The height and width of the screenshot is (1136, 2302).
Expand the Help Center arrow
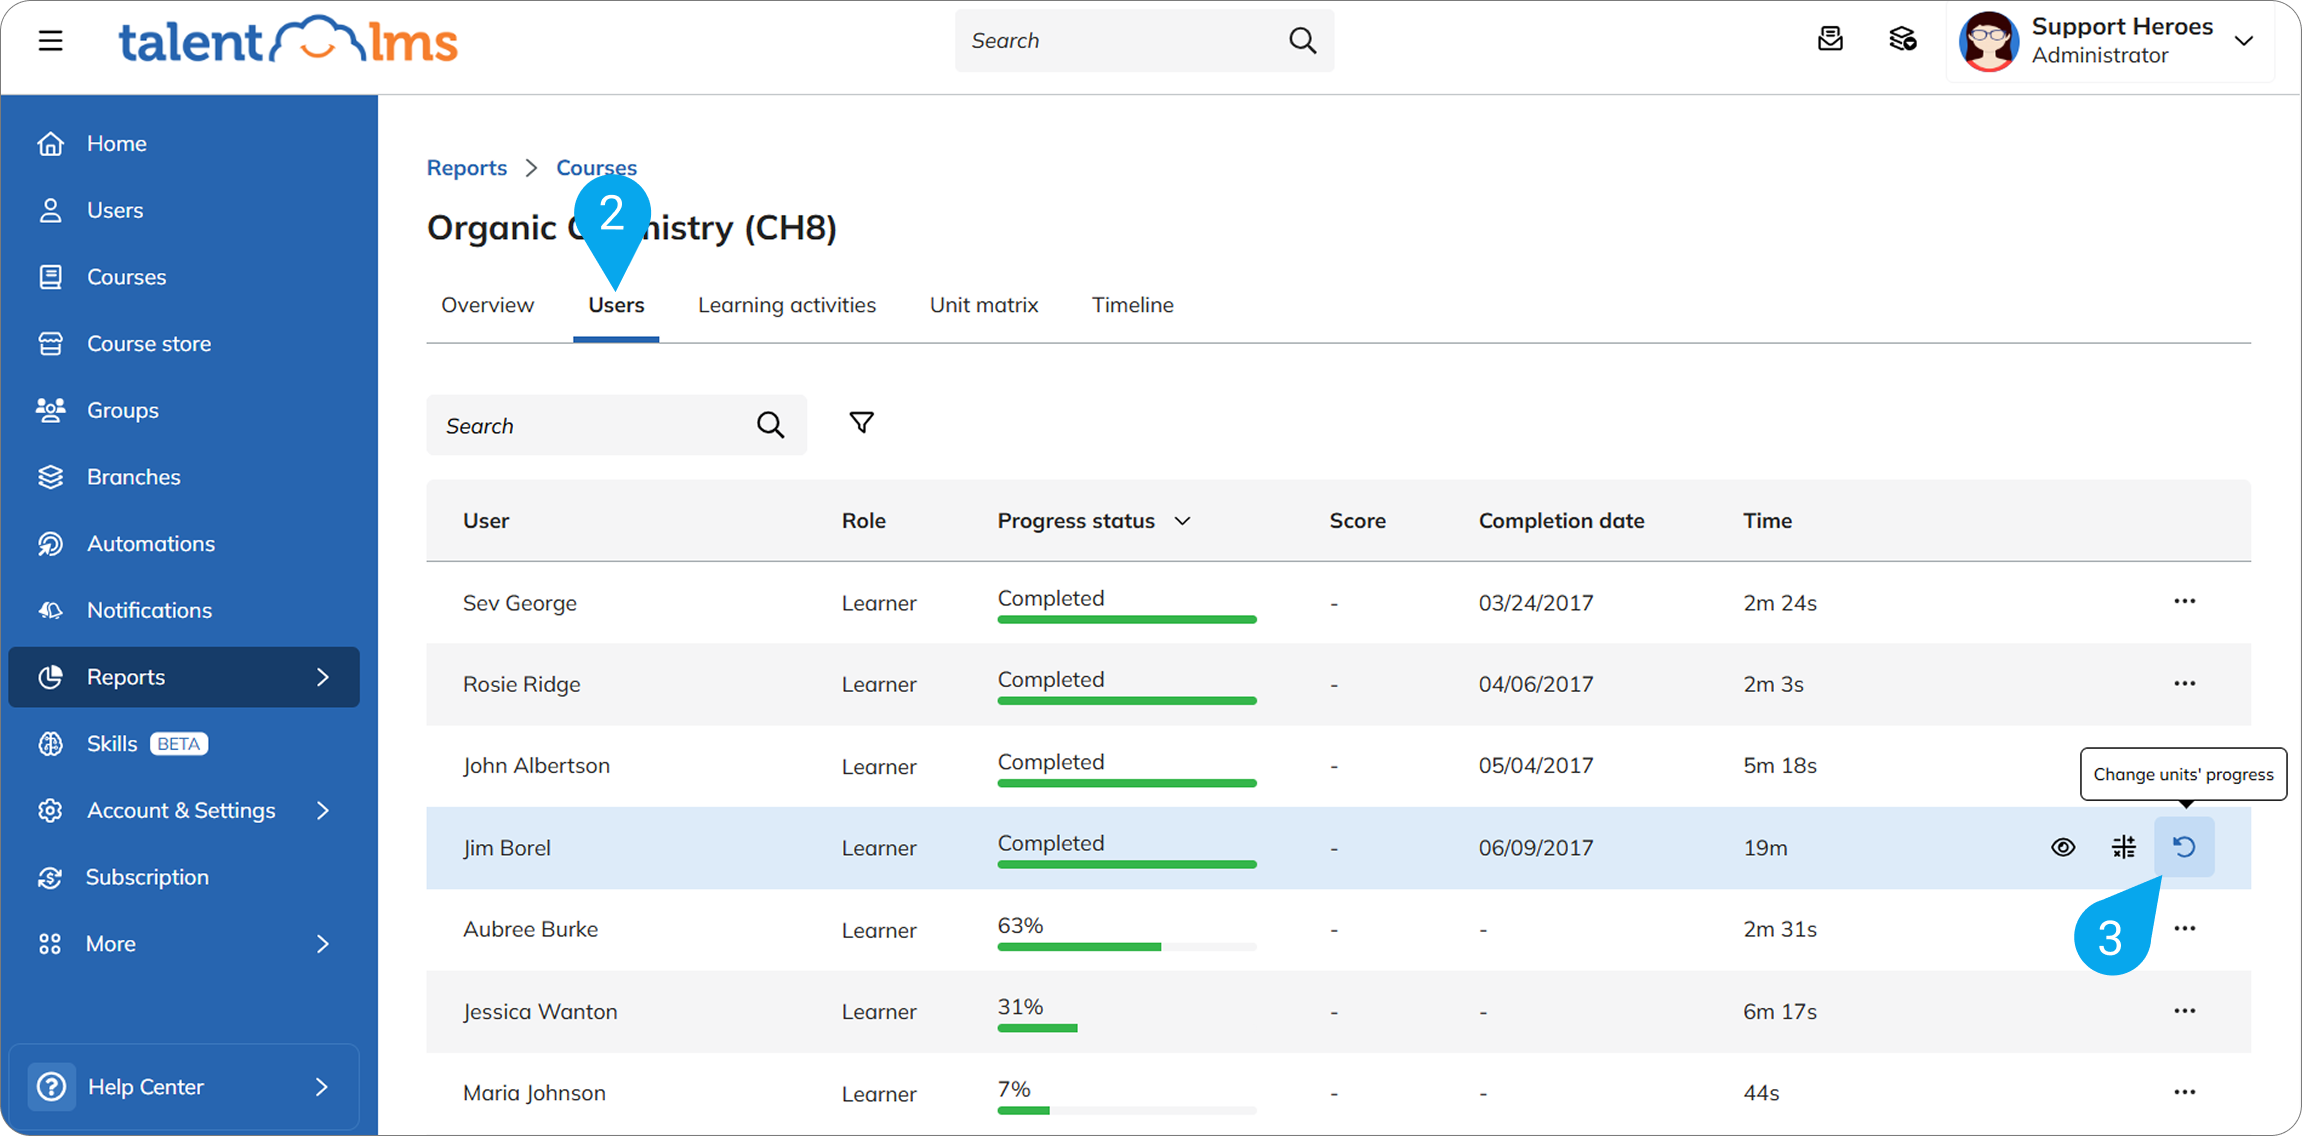[x=322, y=1086]
